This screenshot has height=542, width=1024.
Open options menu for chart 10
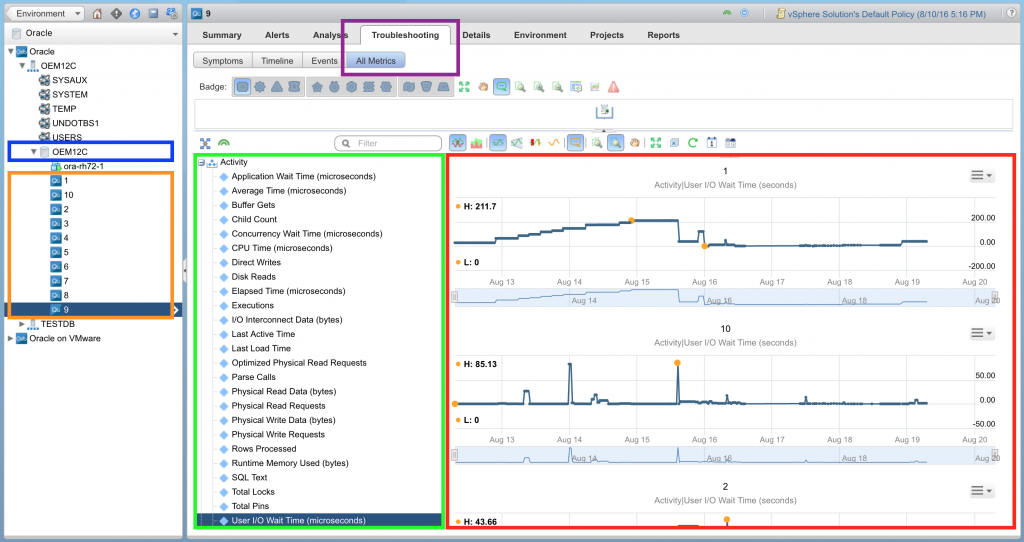coord(981,333)
